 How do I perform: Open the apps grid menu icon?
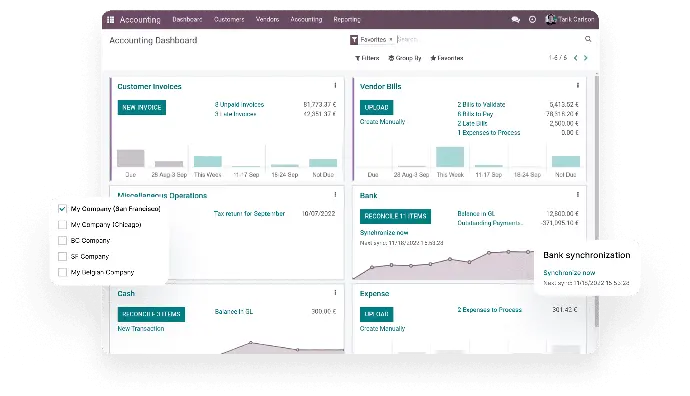click(110, 19)
